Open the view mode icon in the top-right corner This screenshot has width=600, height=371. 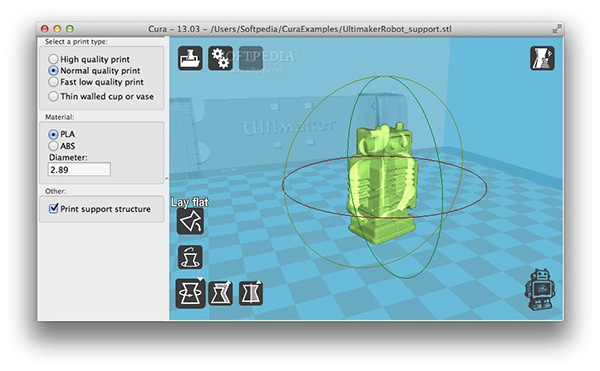coord(542,58)
